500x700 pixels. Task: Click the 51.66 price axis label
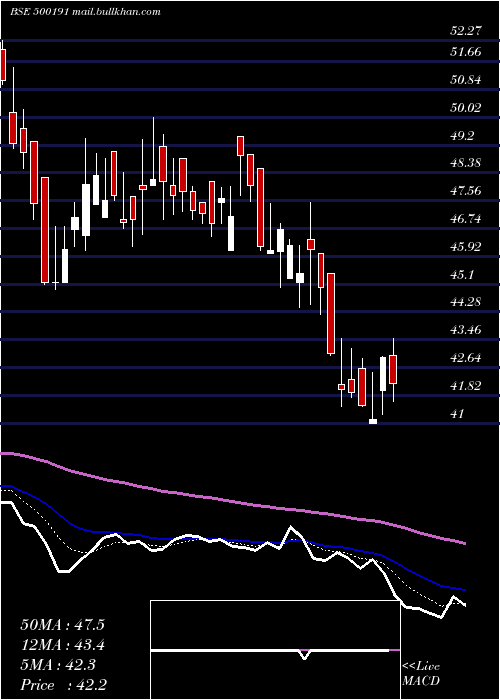pos(466,52)
